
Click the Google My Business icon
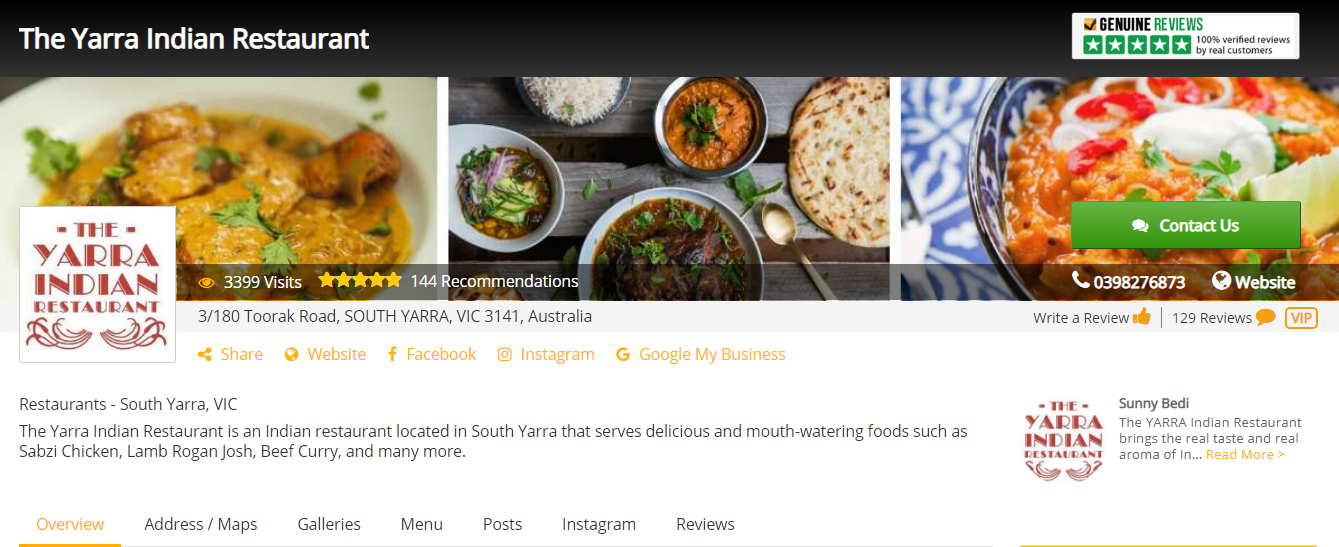coord(623,354)
